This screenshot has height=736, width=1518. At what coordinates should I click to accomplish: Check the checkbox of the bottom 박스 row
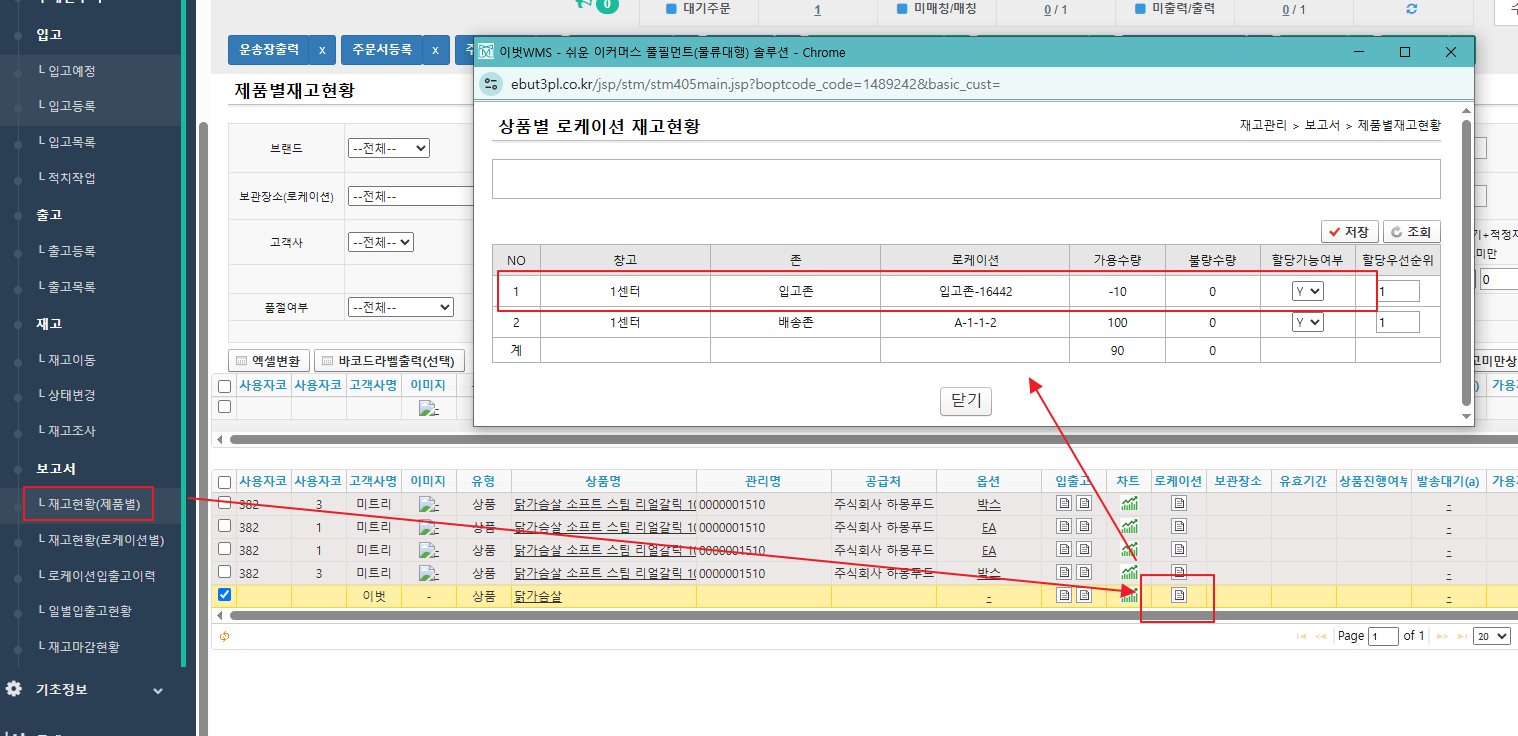(x=225, y=571)
